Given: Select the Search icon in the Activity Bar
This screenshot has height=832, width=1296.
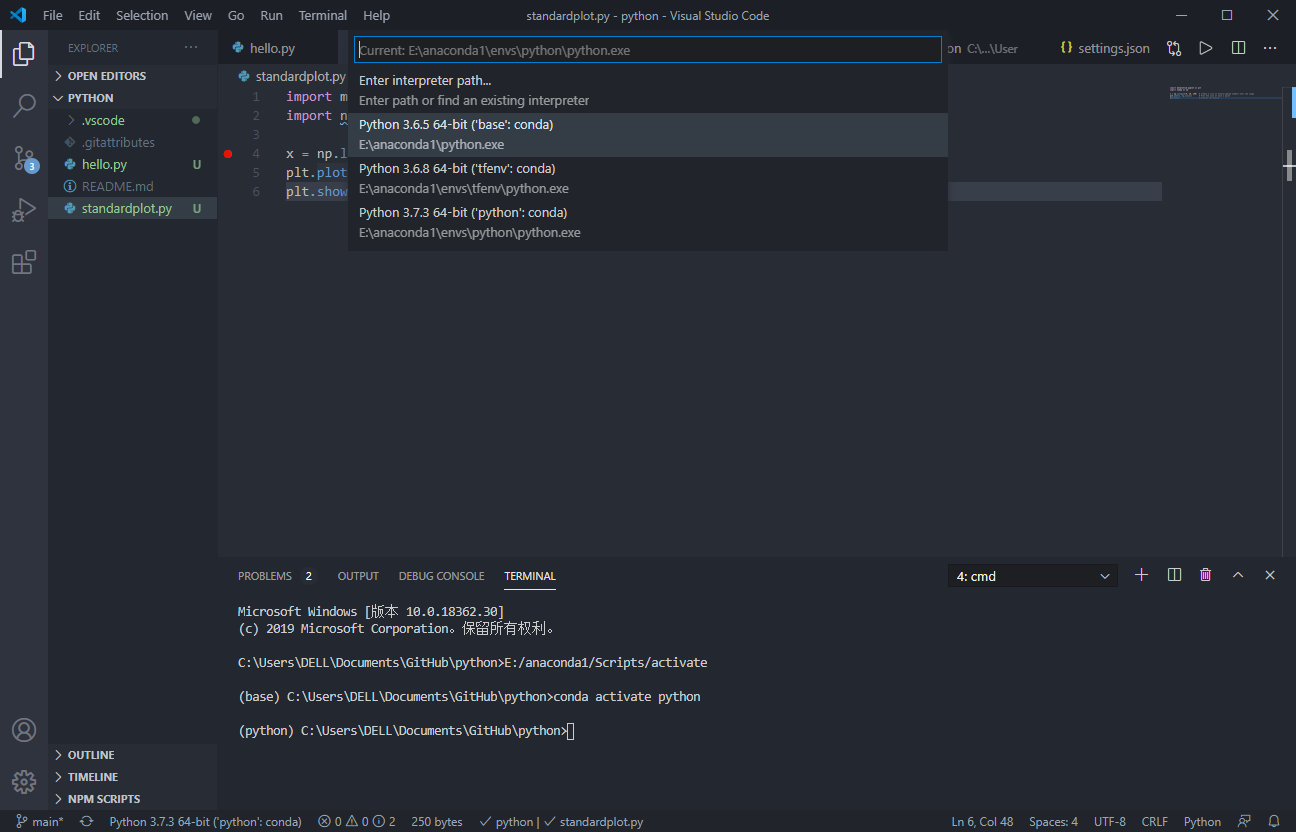Looking at the screenshot, I should (x=24, y=106).
